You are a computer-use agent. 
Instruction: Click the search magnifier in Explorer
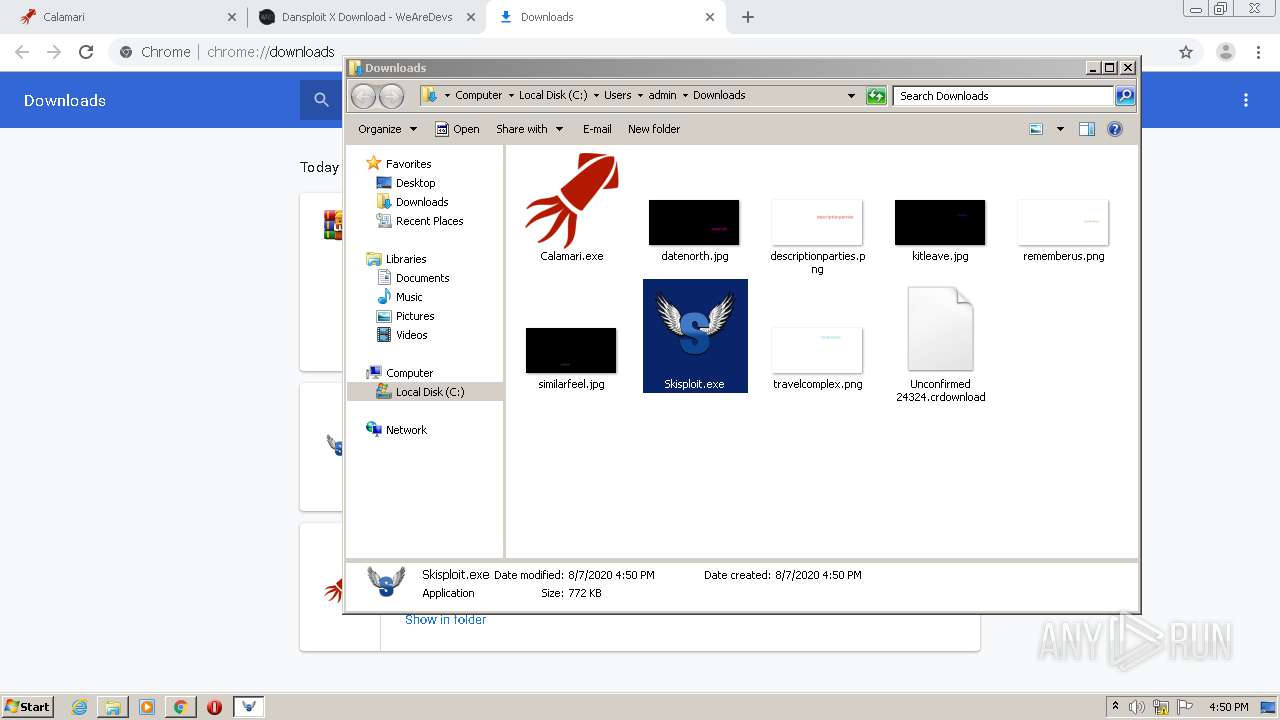1125,96
